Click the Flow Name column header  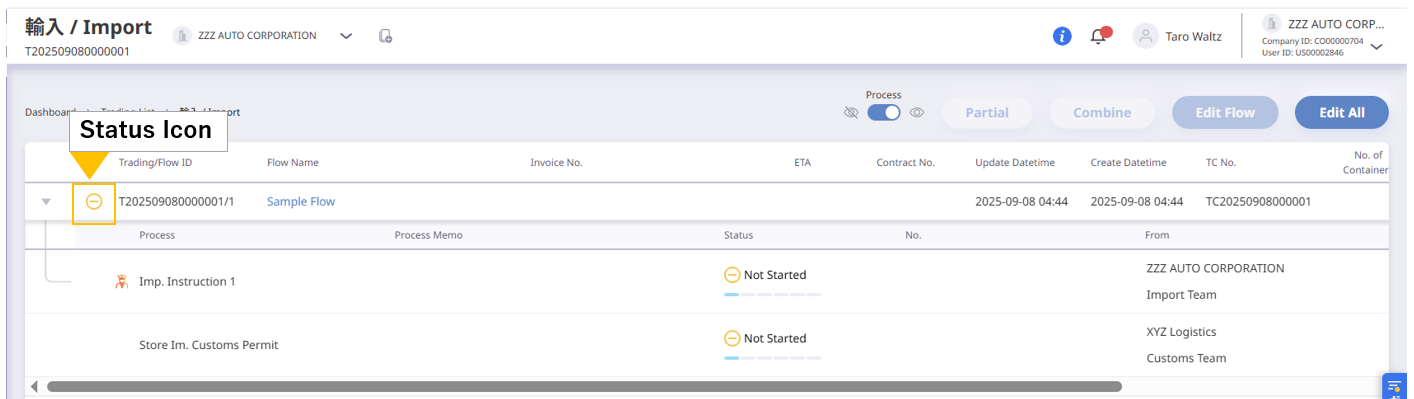[x=293, y=163]
